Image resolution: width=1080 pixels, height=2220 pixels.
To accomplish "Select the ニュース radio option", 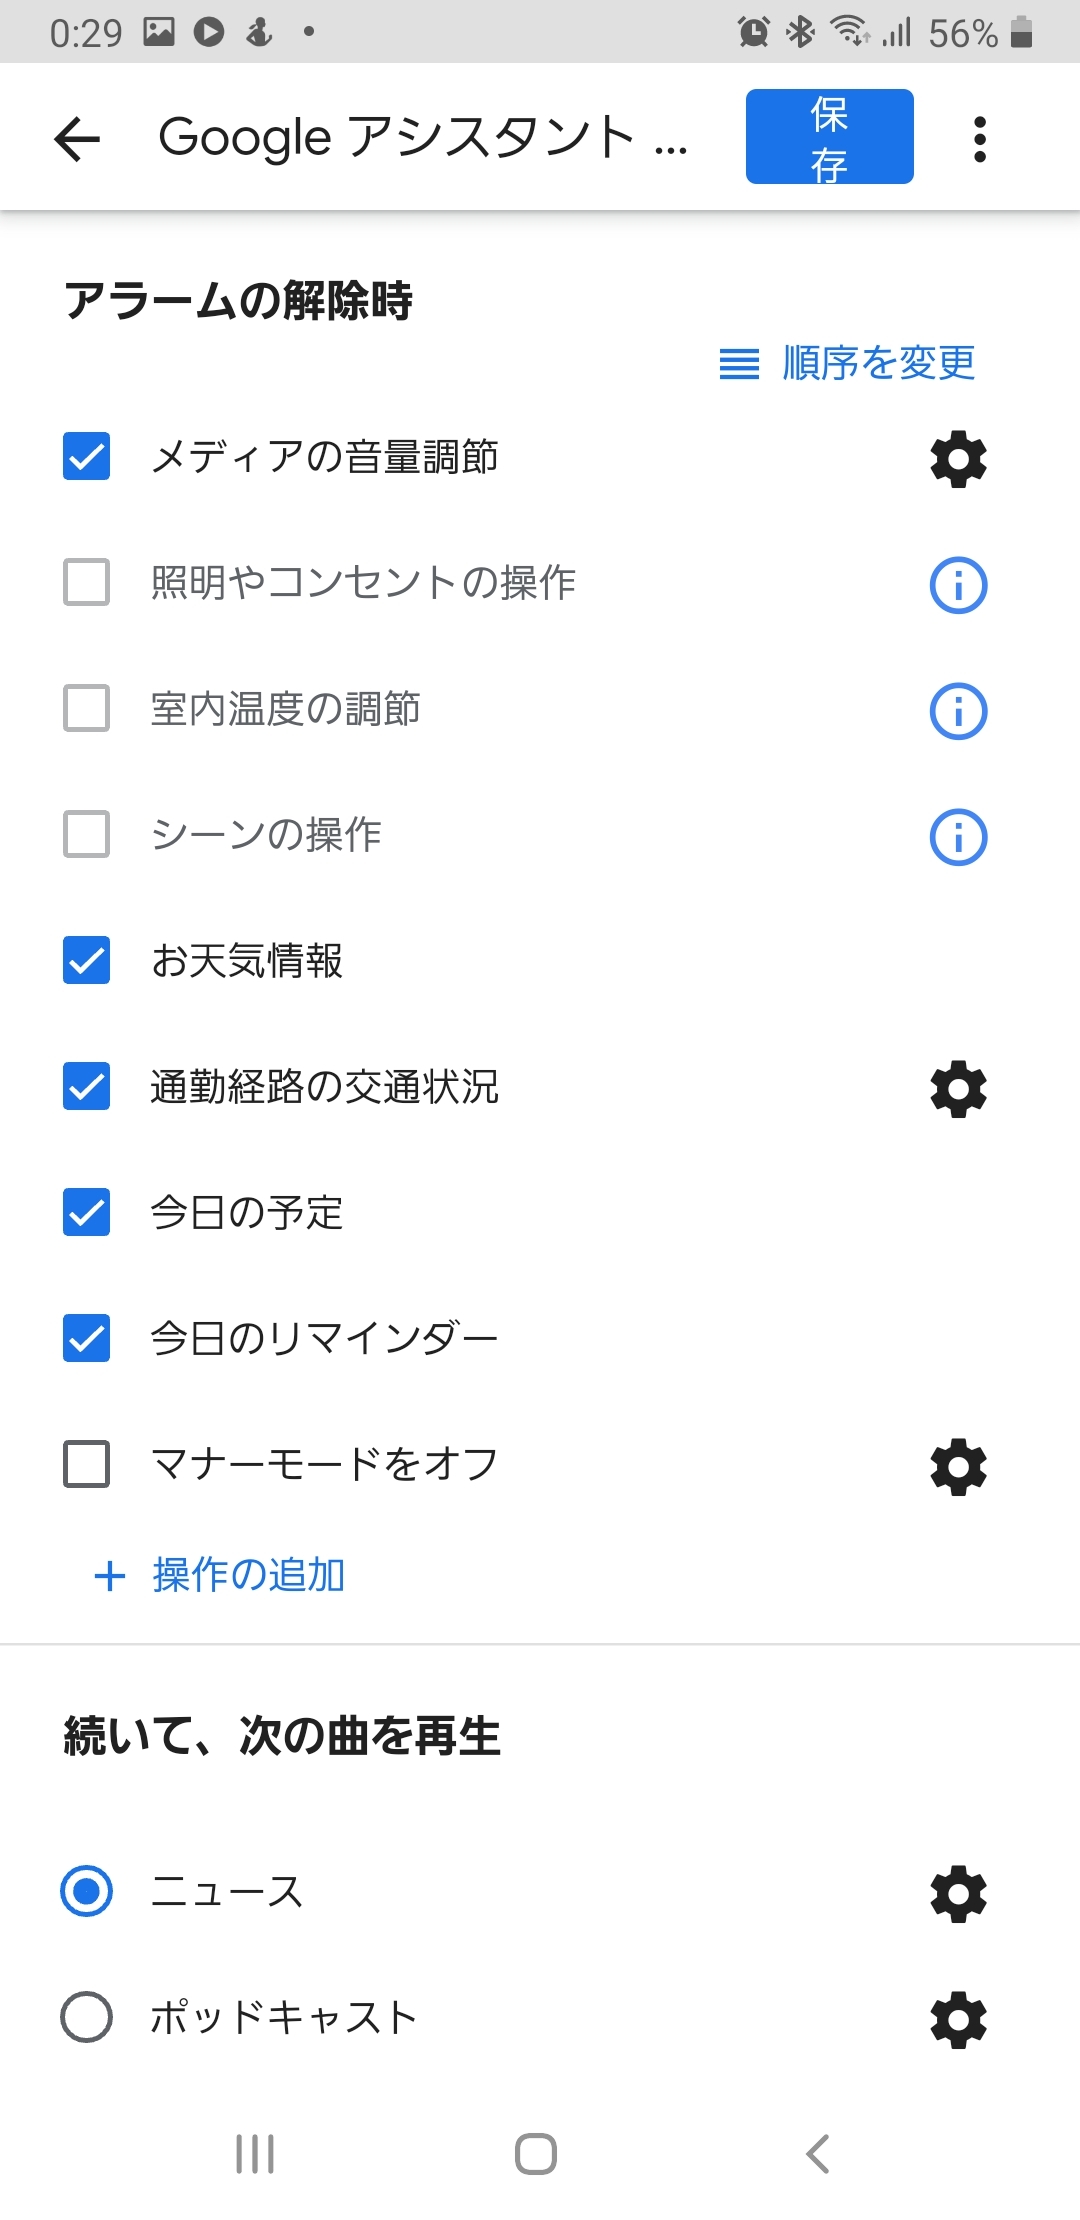I will (87, 1891).
